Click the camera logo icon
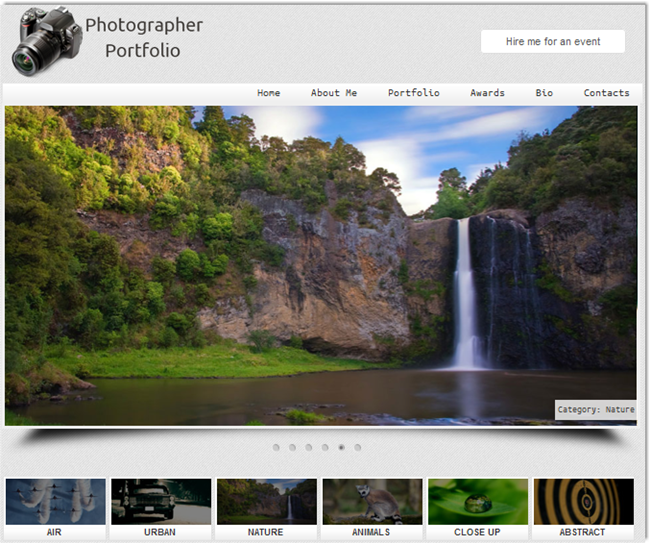 tap(47, 41)
